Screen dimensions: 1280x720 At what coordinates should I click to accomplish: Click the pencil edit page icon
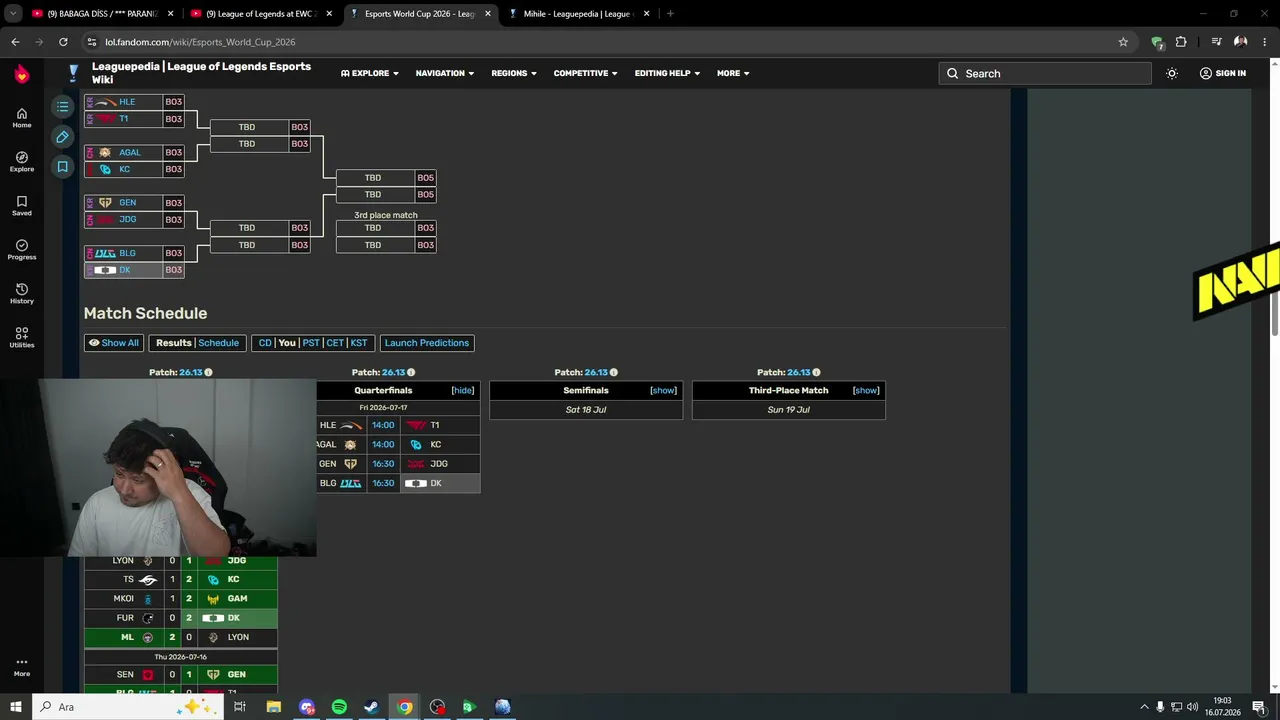tap(62, 137)
